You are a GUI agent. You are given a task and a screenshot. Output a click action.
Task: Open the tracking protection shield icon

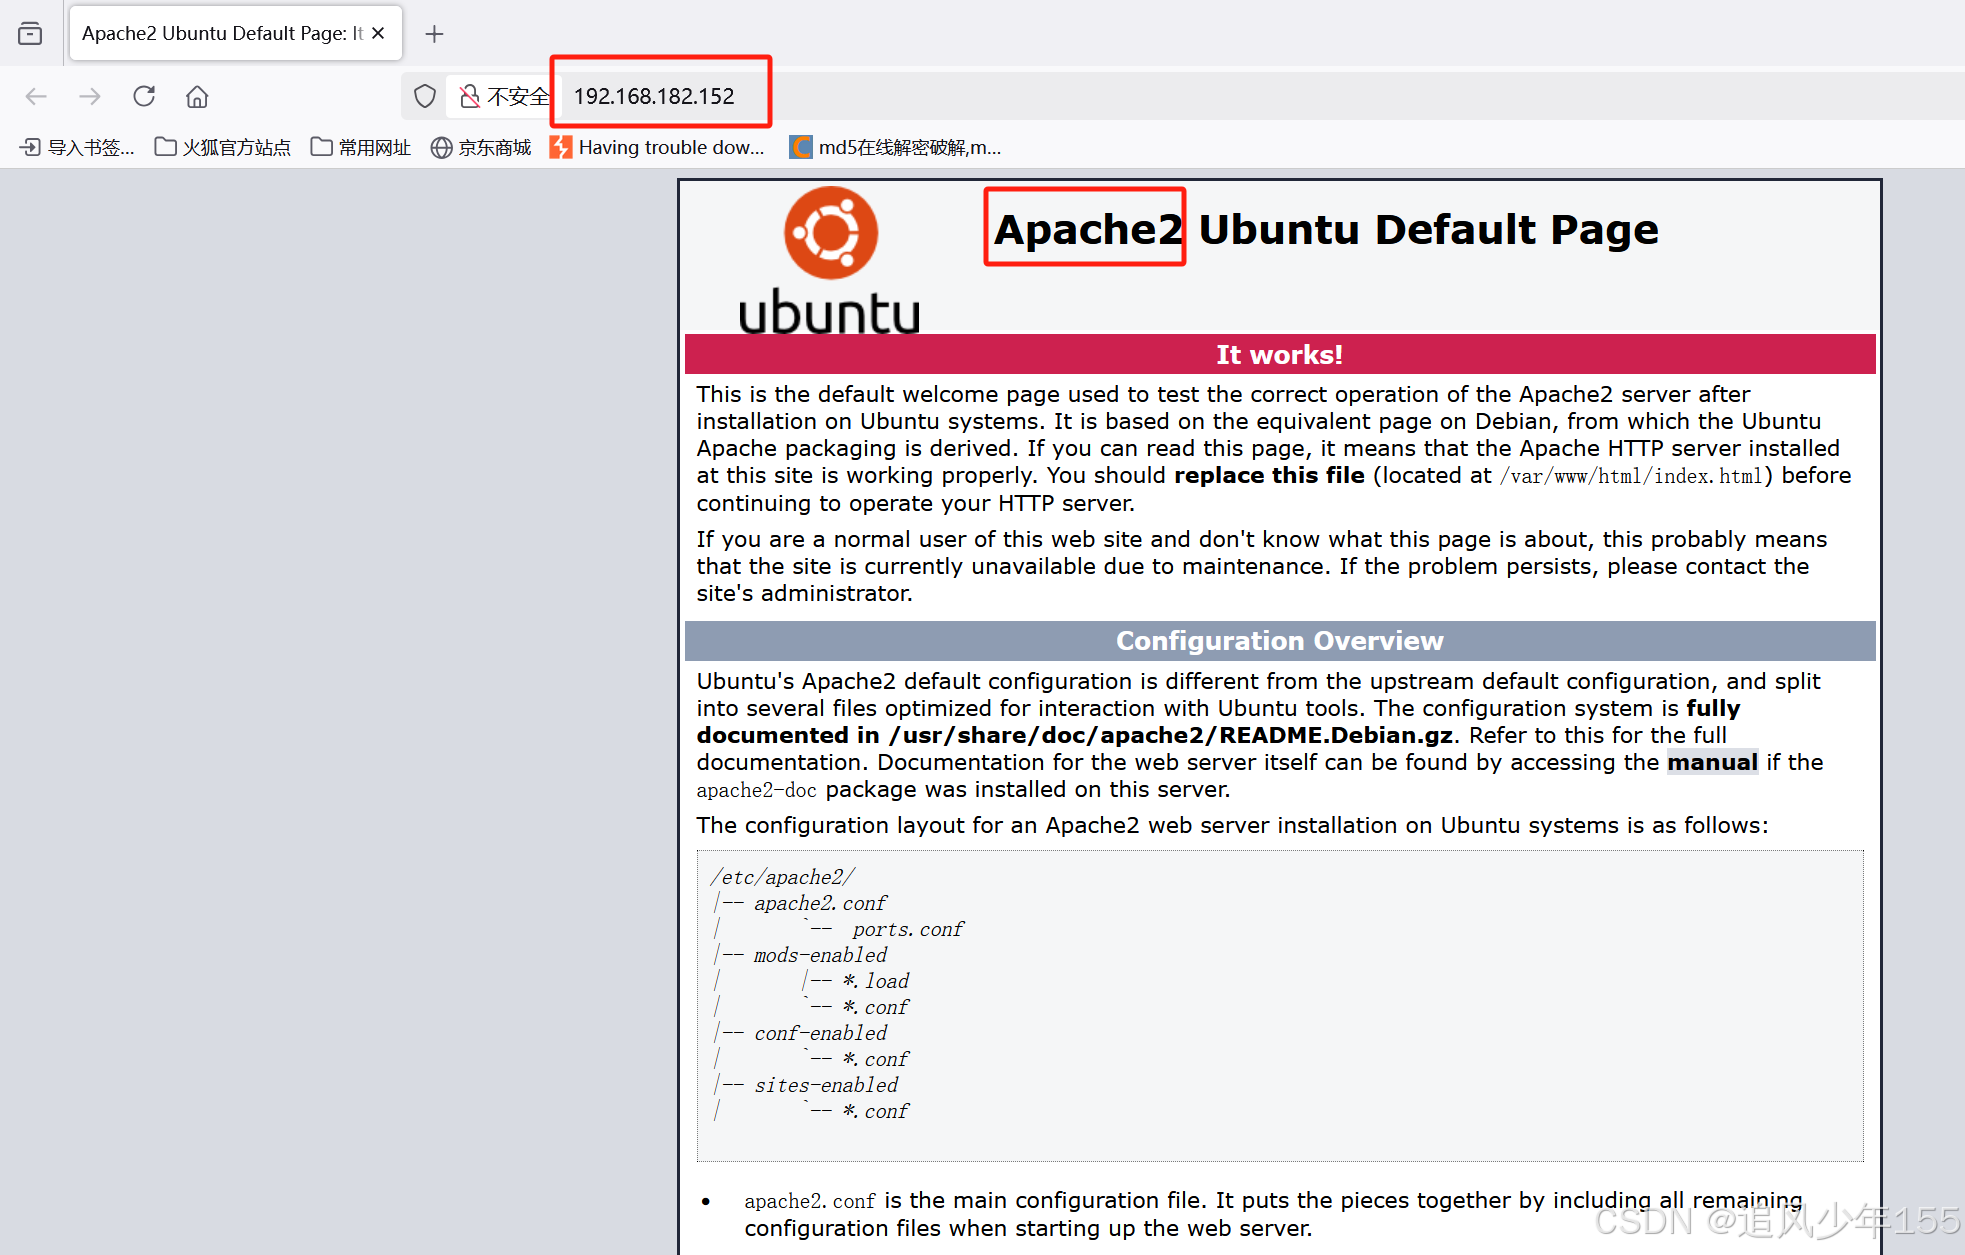(x=425, y=96)
